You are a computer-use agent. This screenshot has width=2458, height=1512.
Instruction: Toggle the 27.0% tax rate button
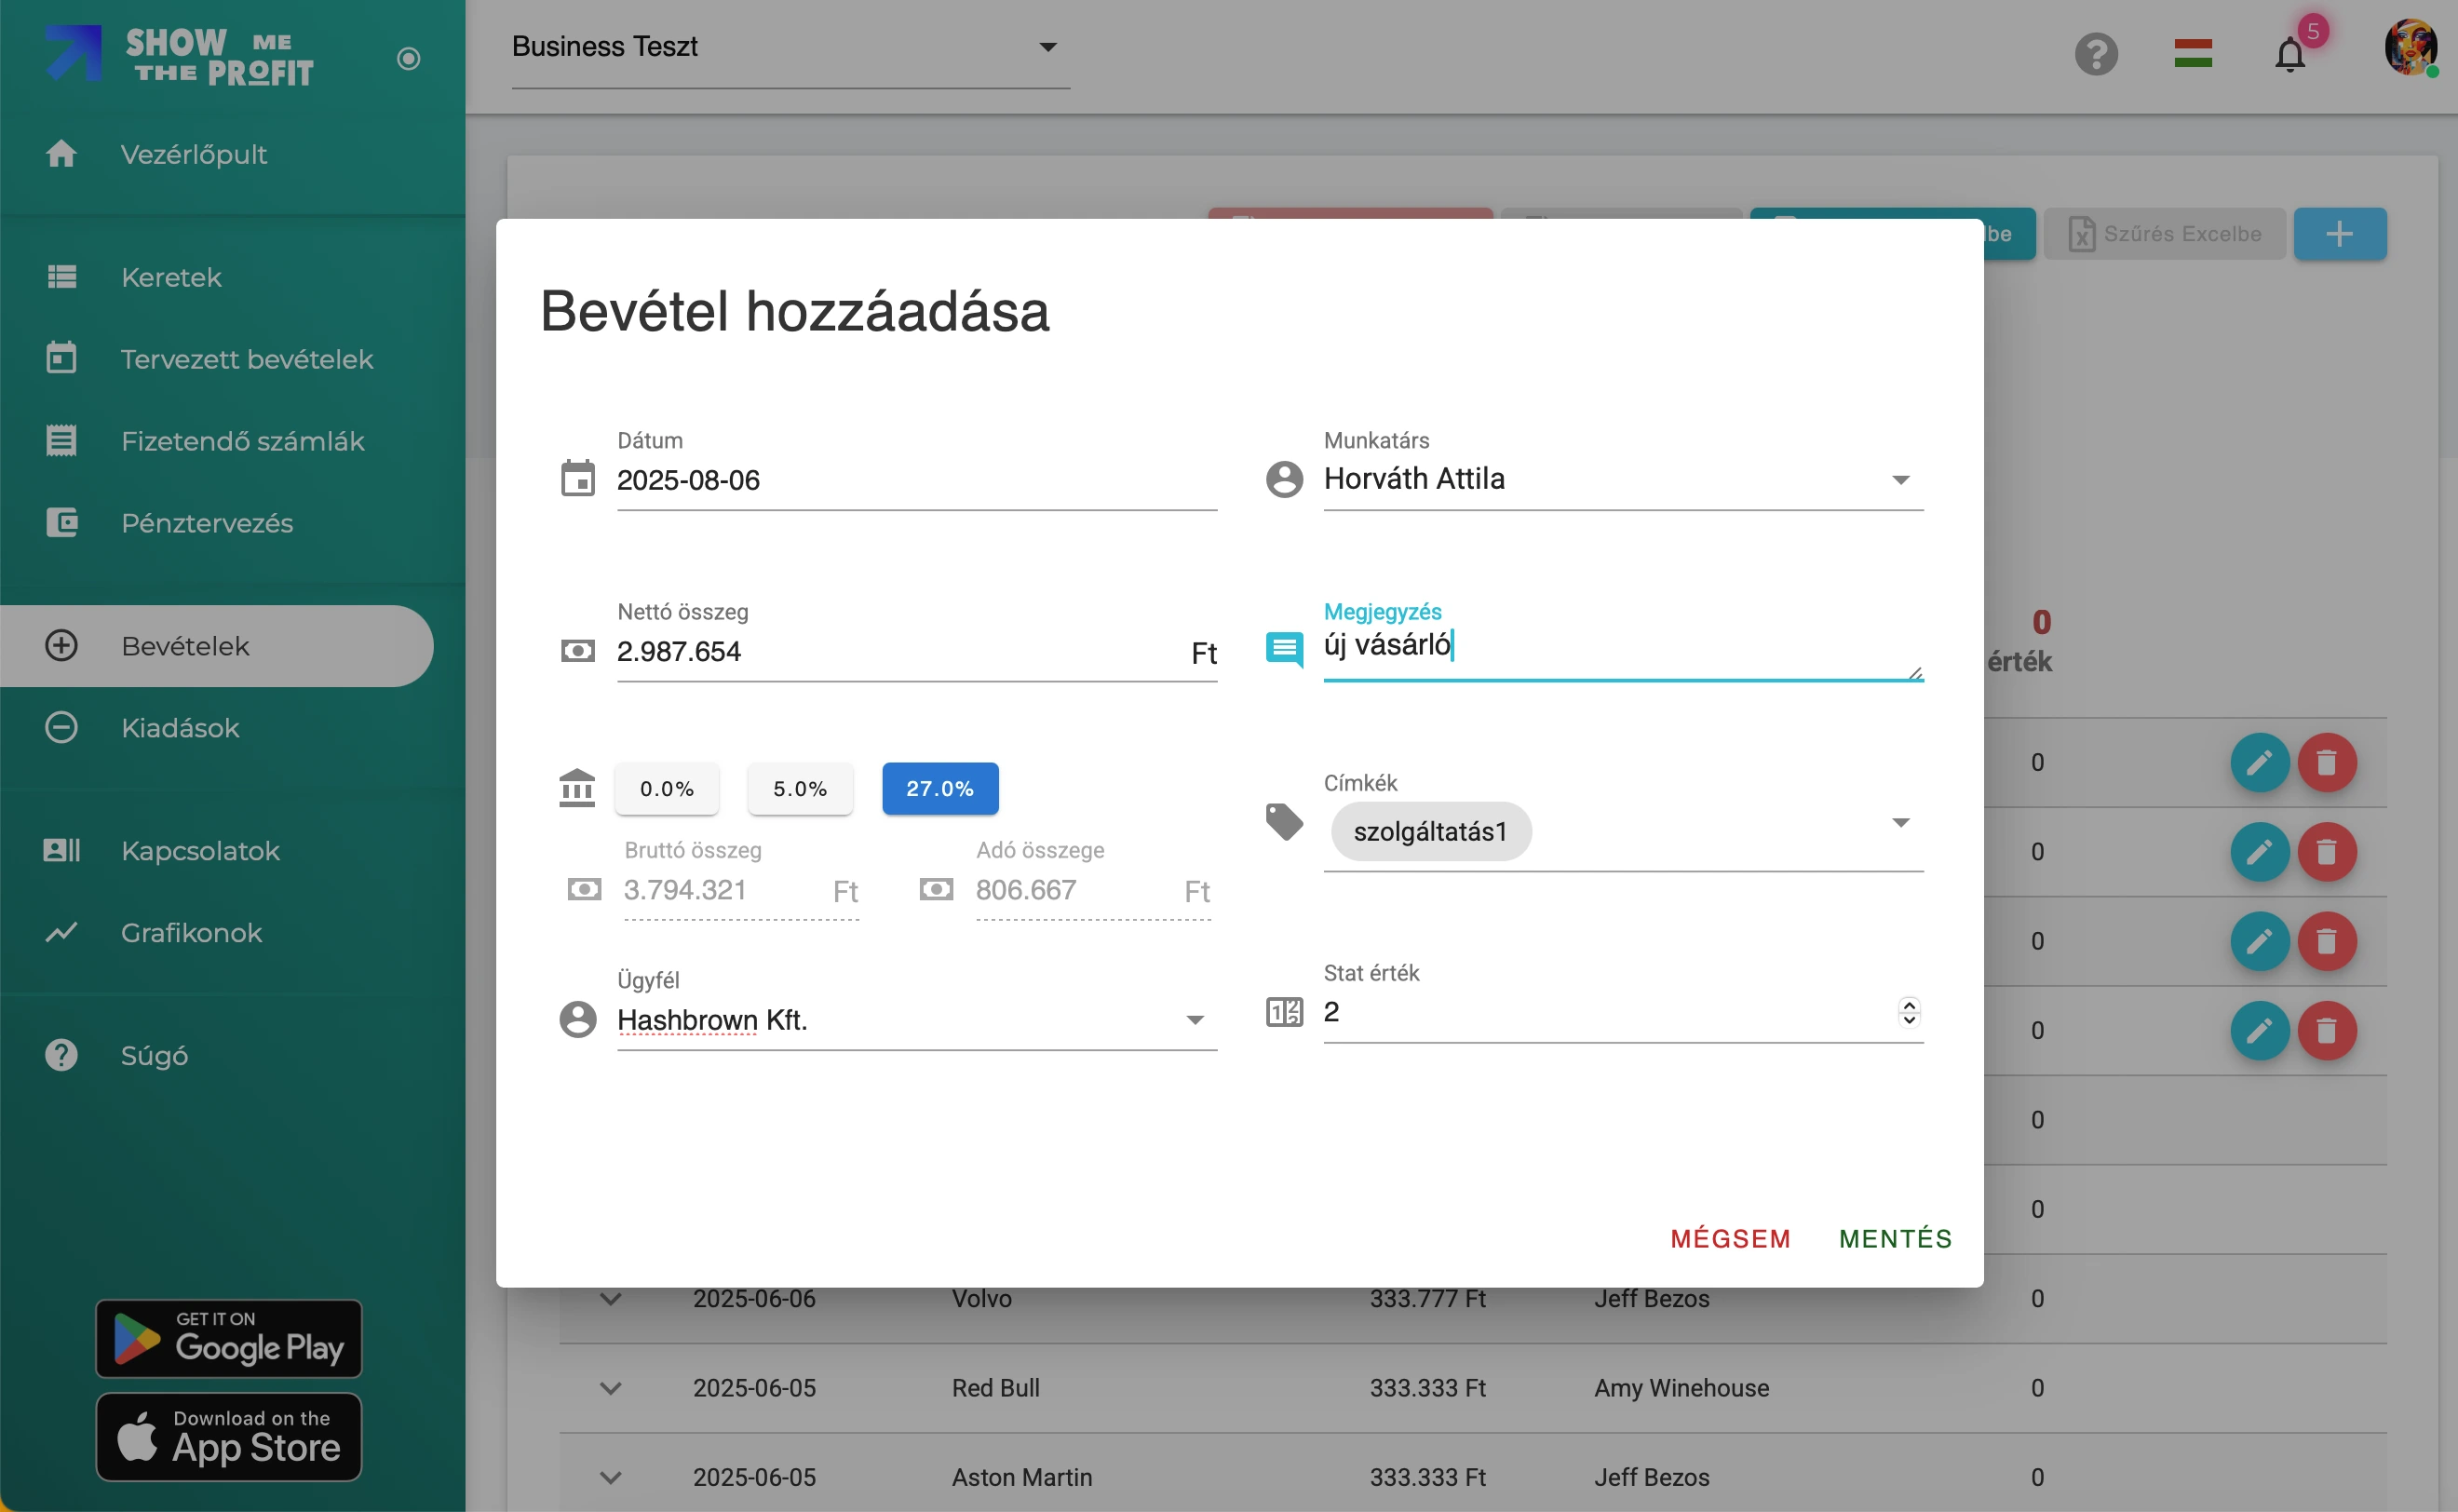pos(939,789)
